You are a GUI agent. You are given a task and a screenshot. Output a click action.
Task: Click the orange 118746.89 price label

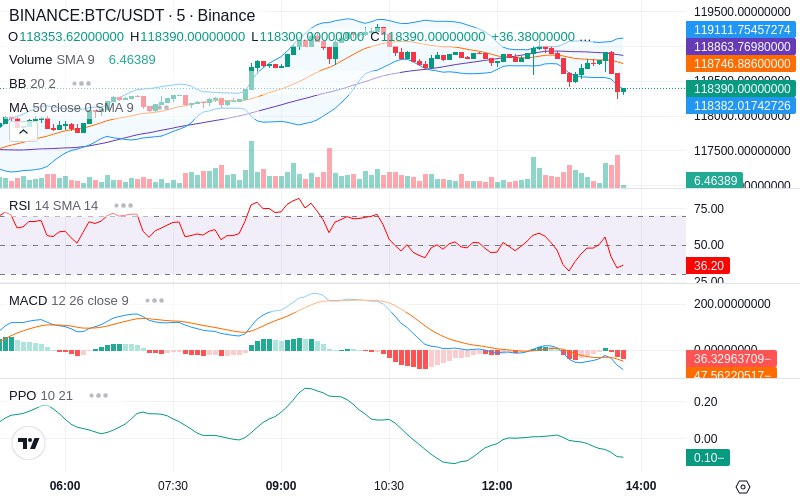pyautogui.click(x=741, y=64)
